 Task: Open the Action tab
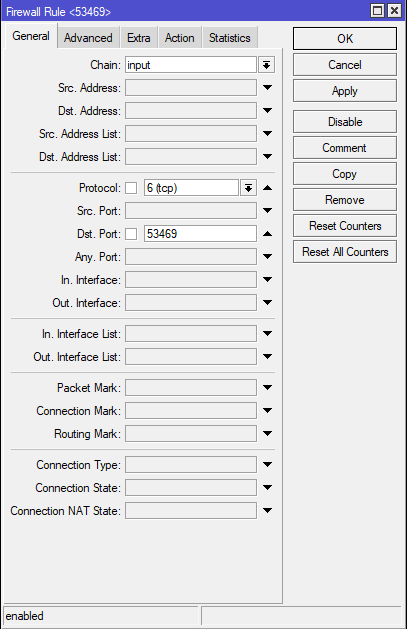point(180,38)
